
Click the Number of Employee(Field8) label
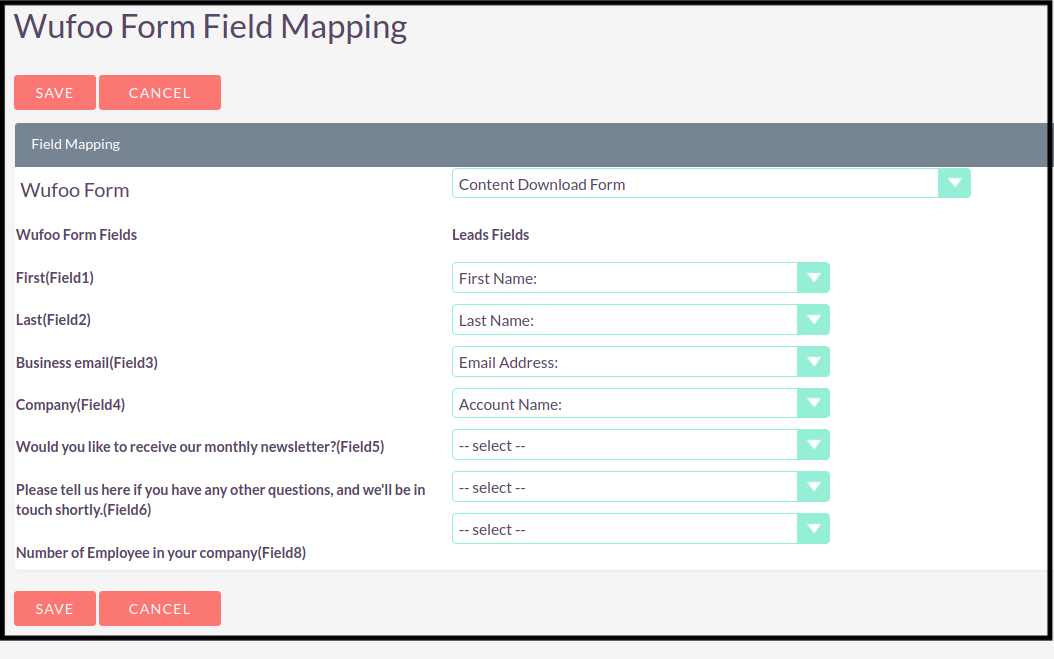coord(161,553)
